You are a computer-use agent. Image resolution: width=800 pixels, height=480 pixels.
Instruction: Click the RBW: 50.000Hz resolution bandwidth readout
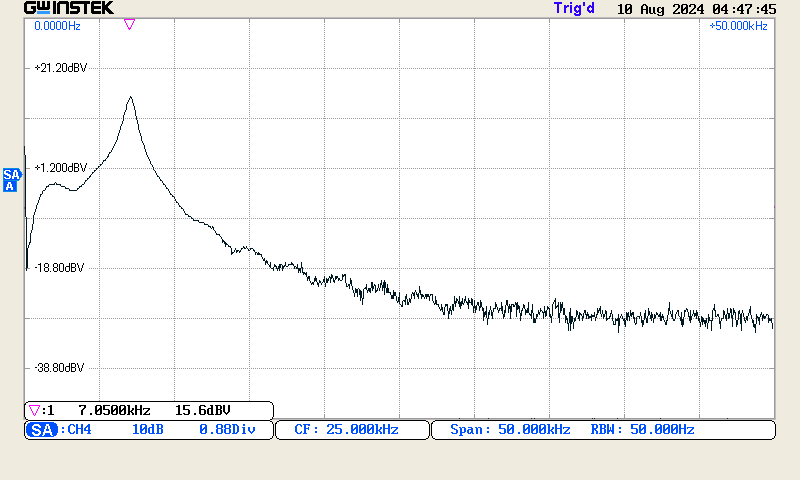point(642,430)
